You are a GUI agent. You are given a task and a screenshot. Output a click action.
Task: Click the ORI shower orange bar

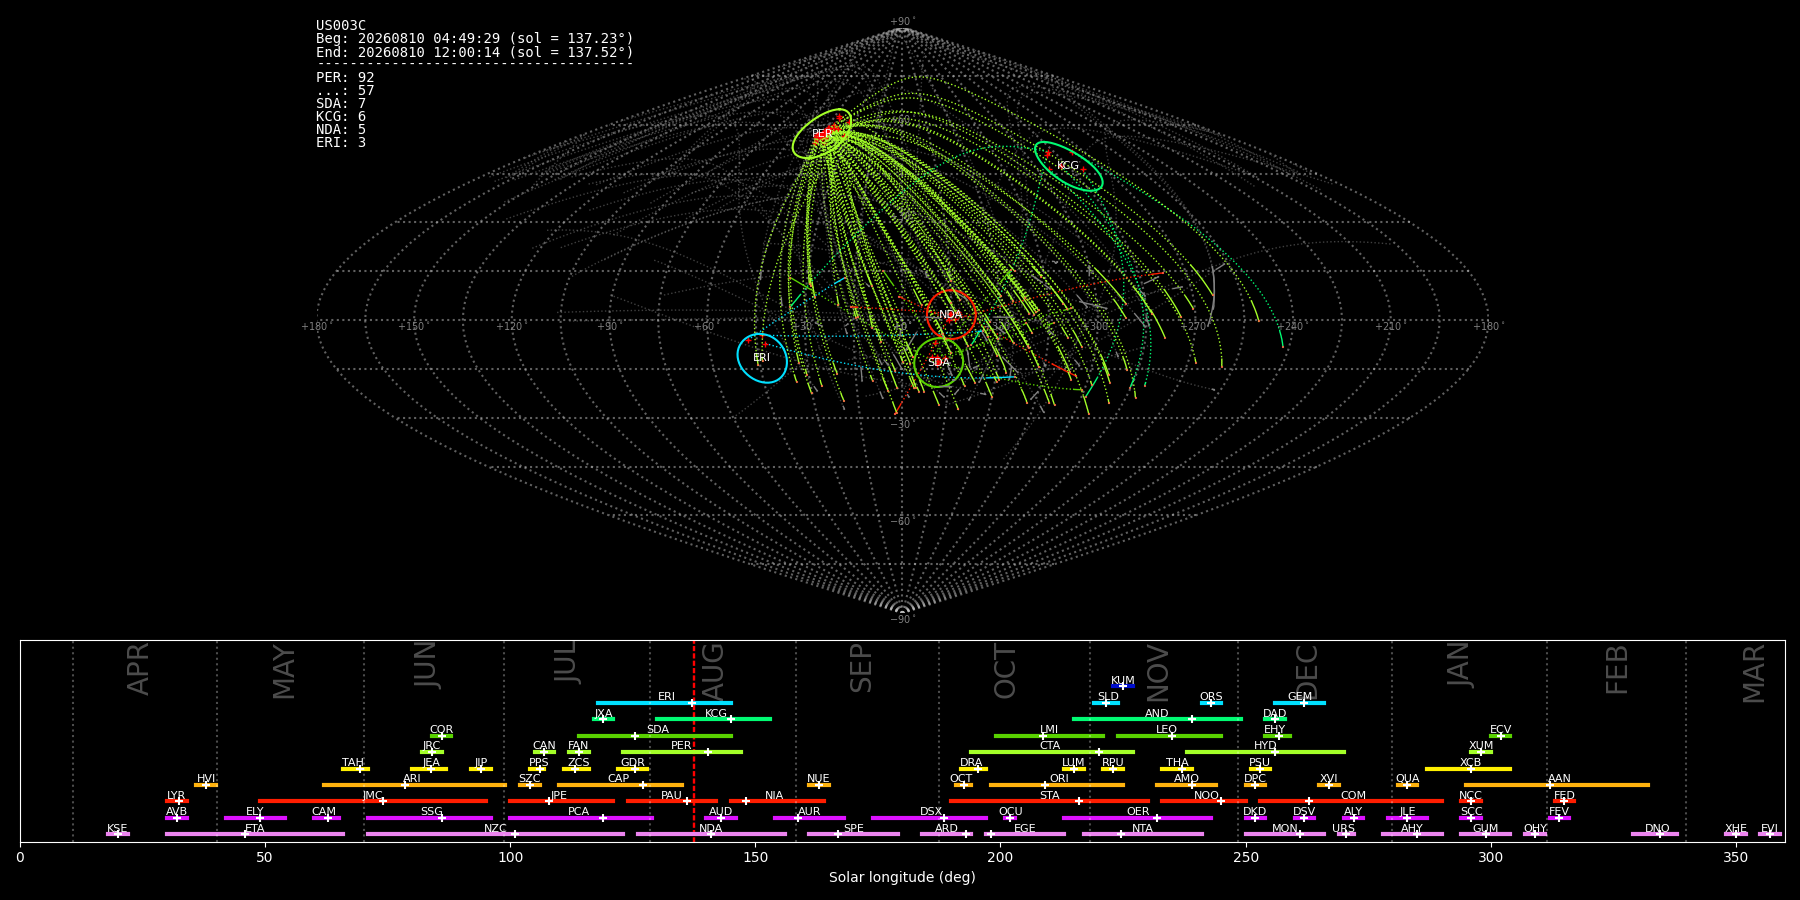pyautogui.click(x=1057, y=785)
